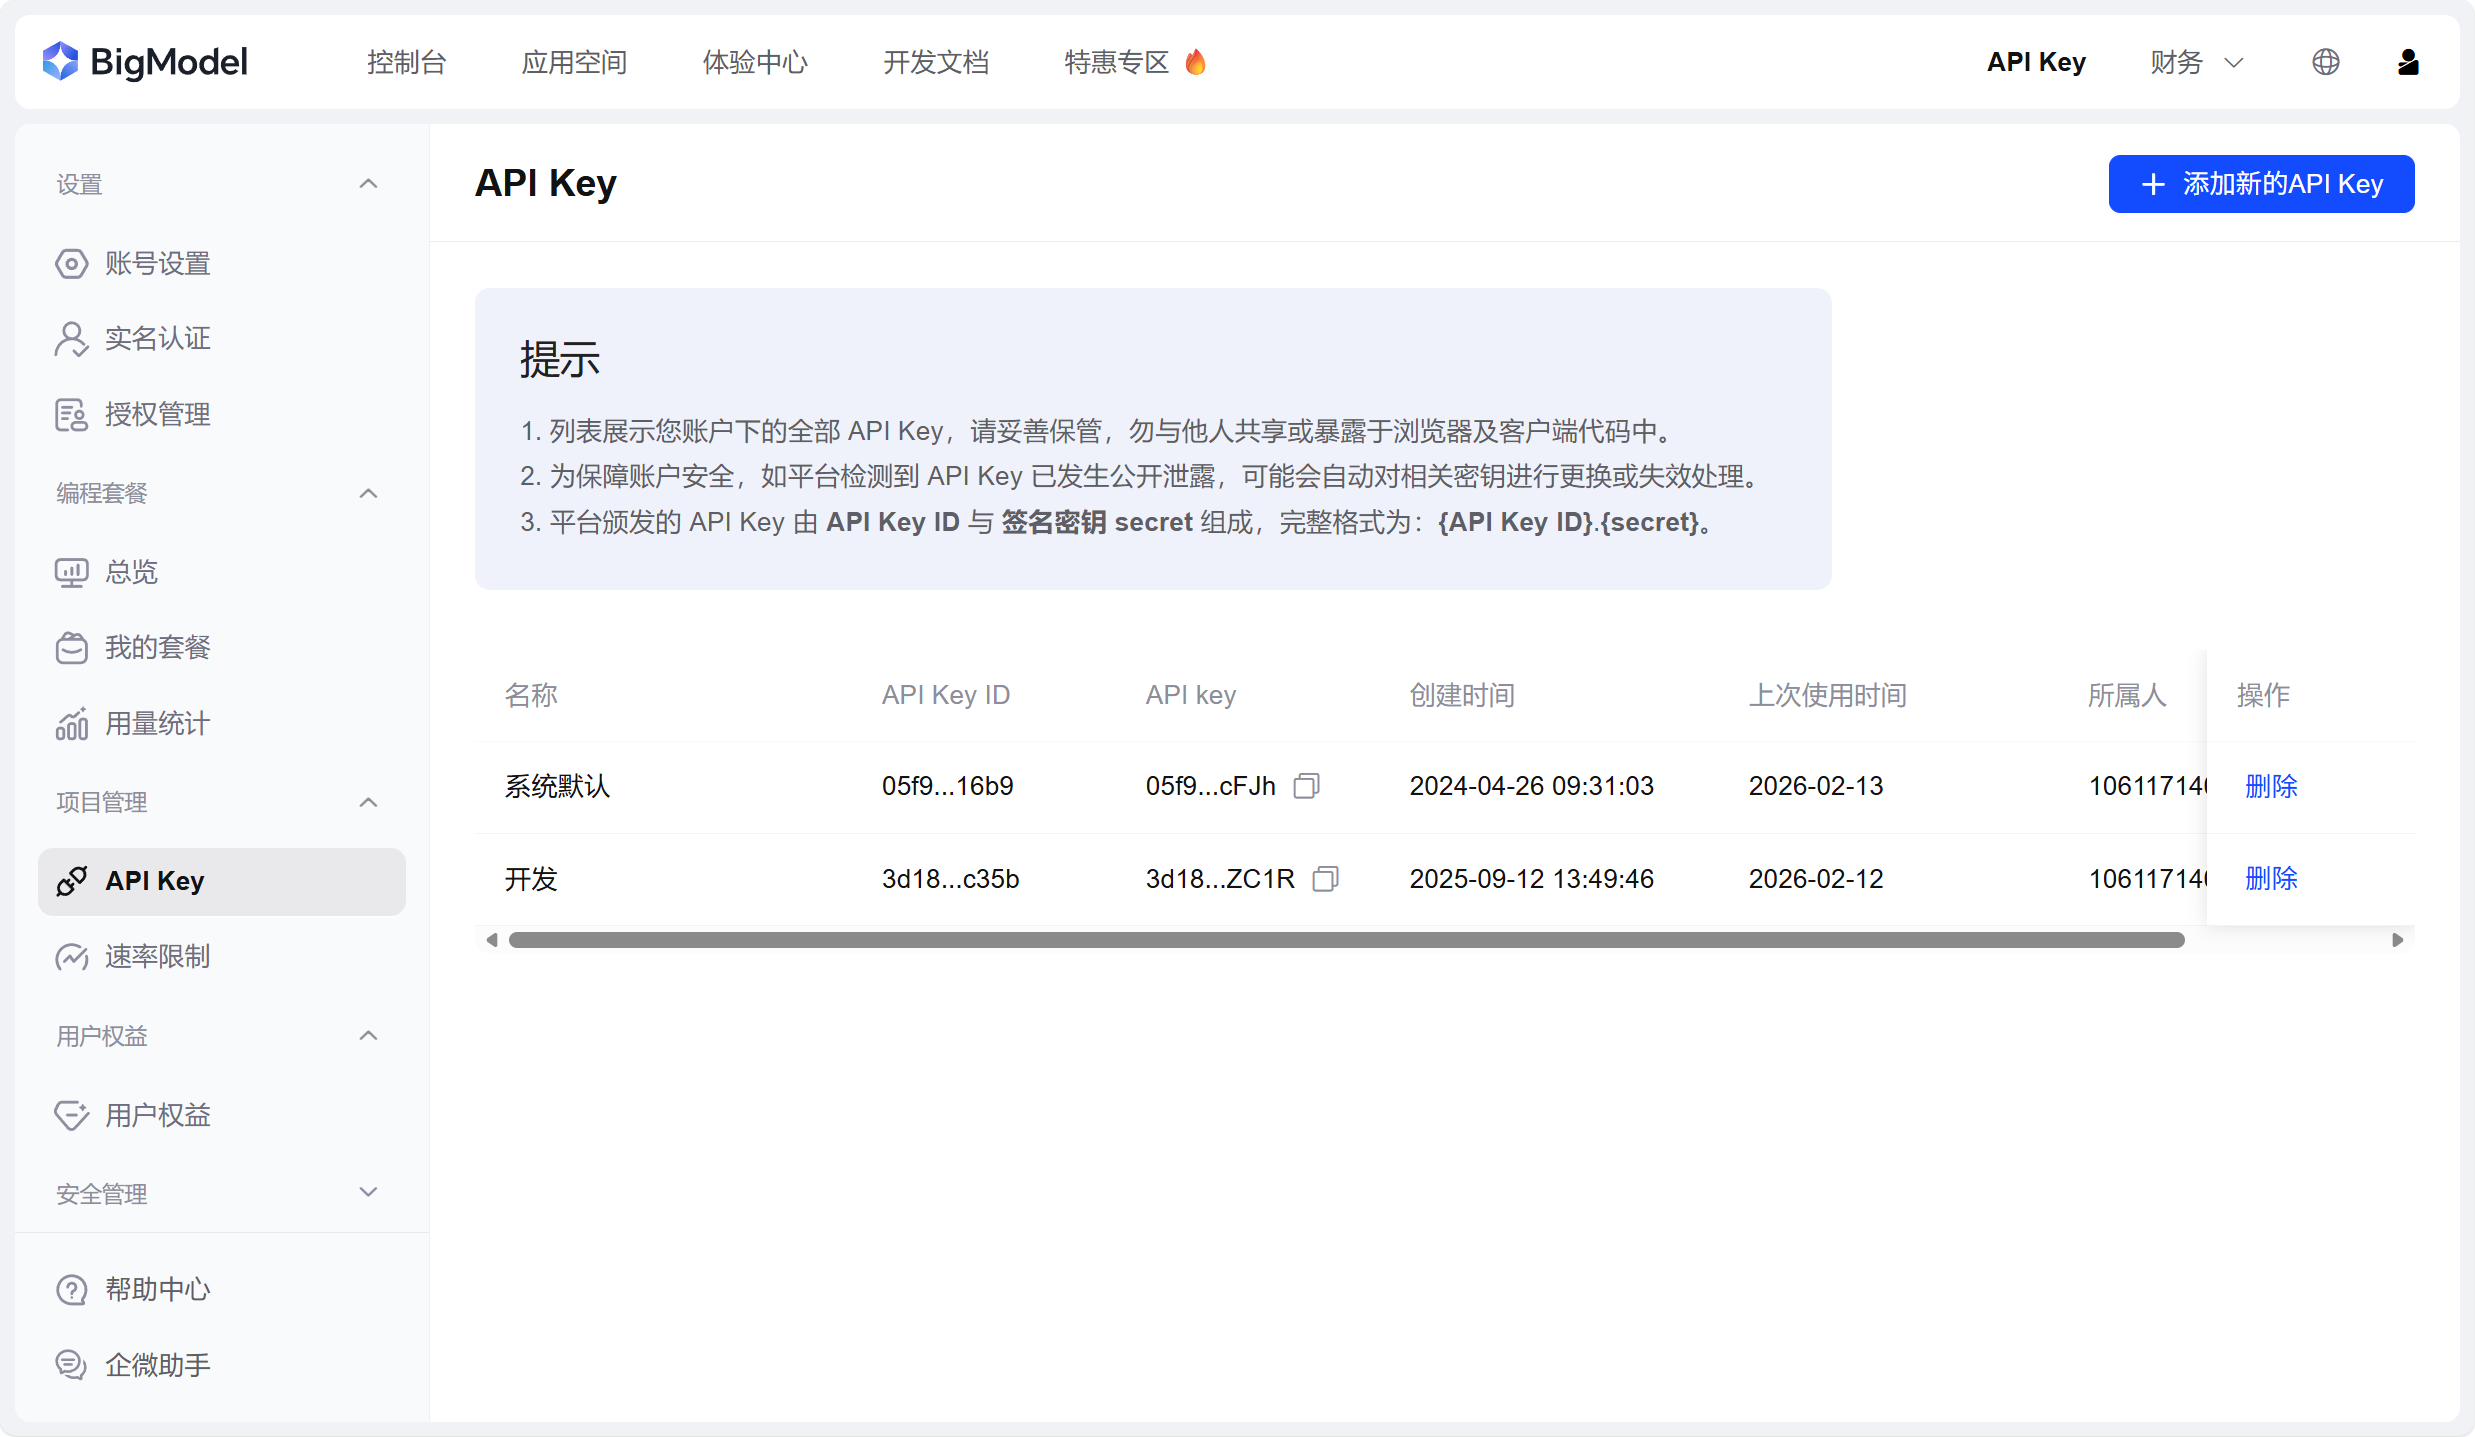Click the horizontal table scrollbar

pyautogui.click(x=1345, y=940)
